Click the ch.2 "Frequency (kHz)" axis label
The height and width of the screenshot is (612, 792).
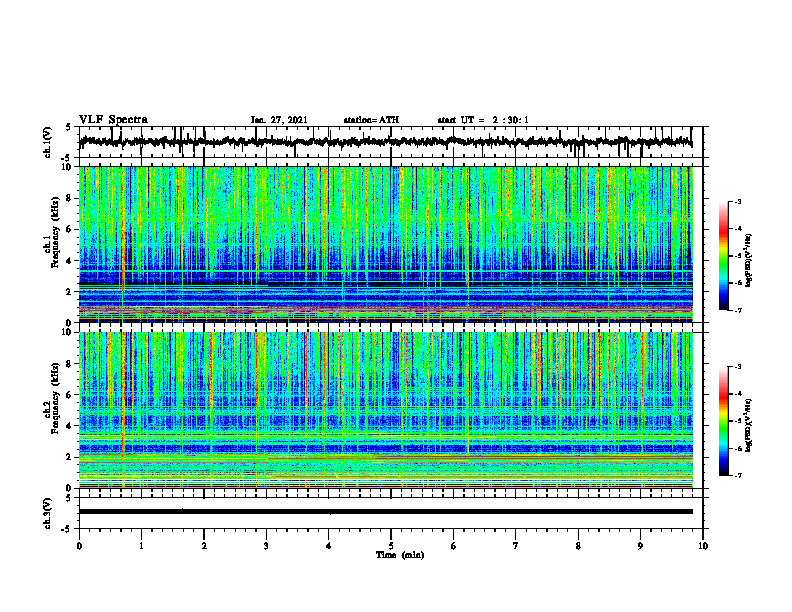tap(56, 398)
